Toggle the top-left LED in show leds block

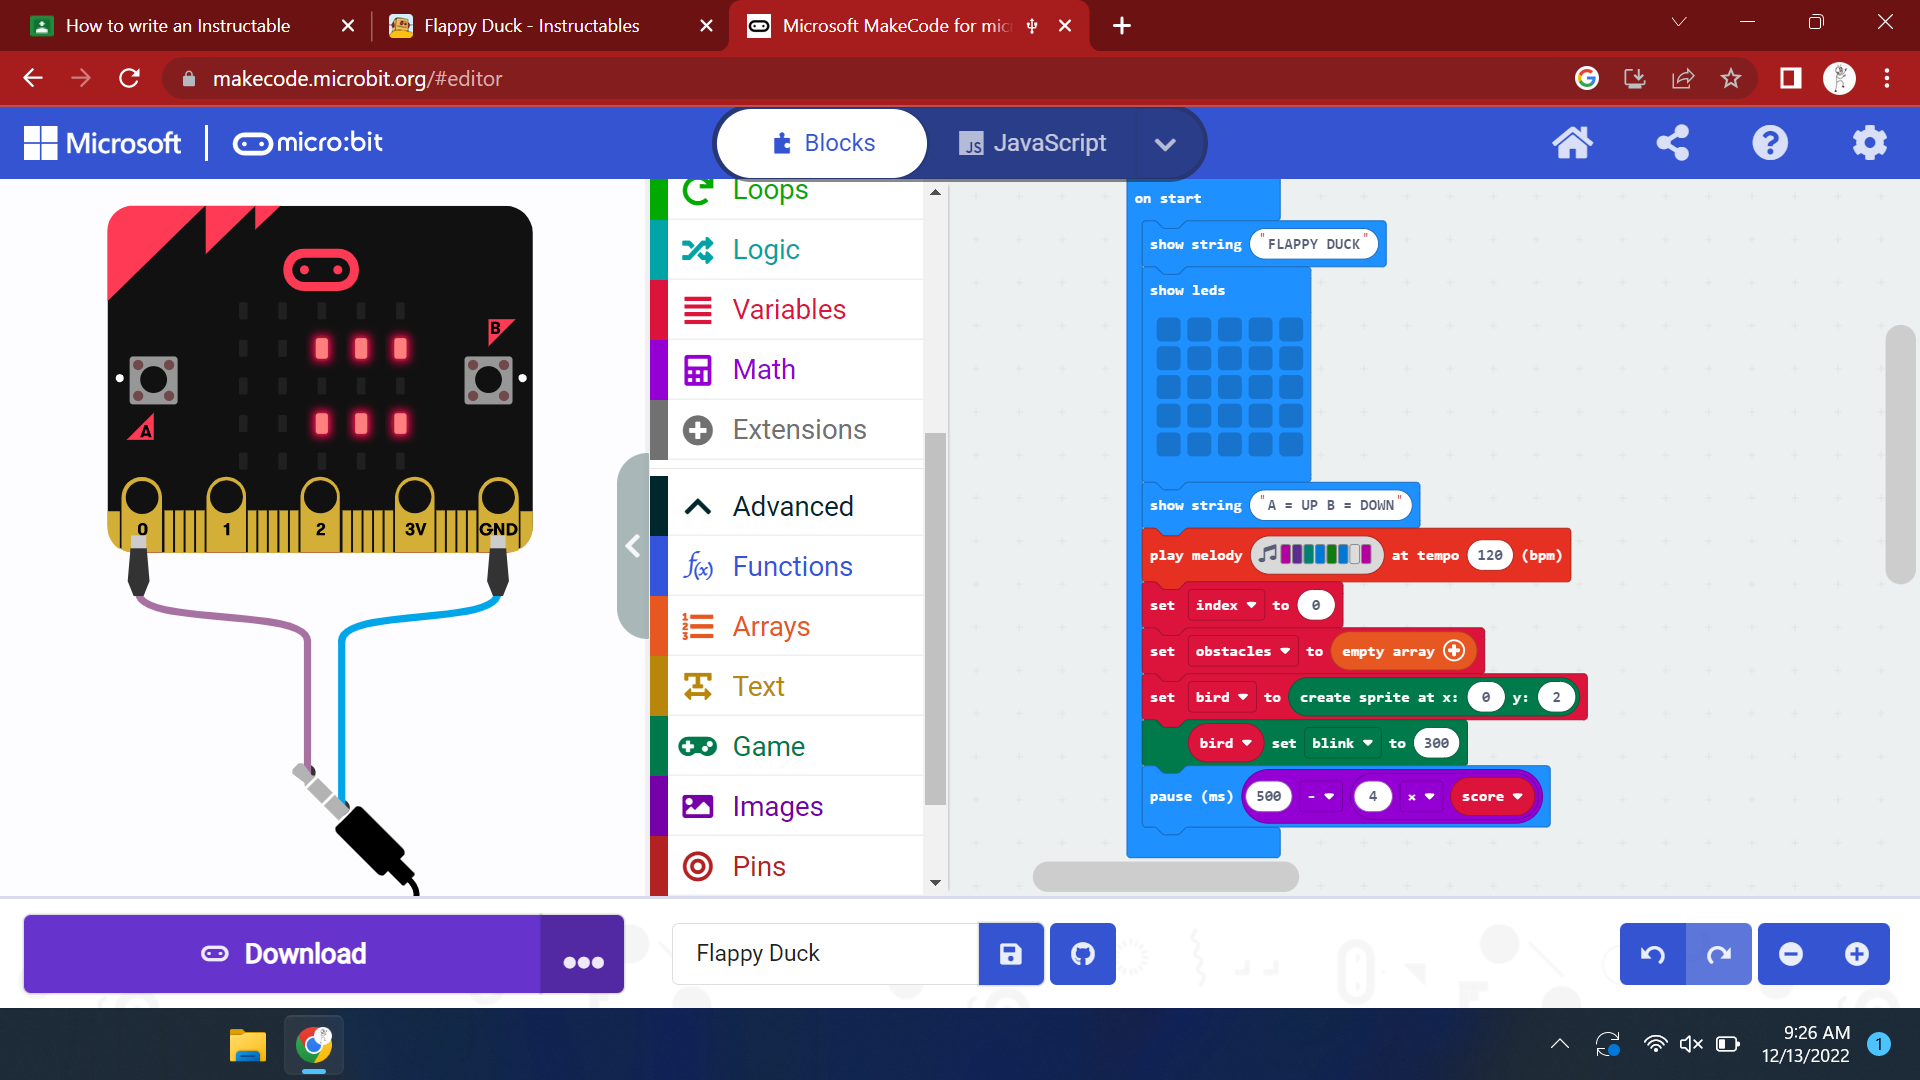(x=1168, y=329)
